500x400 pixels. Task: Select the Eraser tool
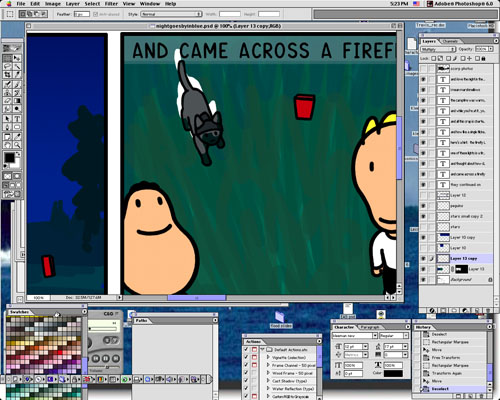7,101
